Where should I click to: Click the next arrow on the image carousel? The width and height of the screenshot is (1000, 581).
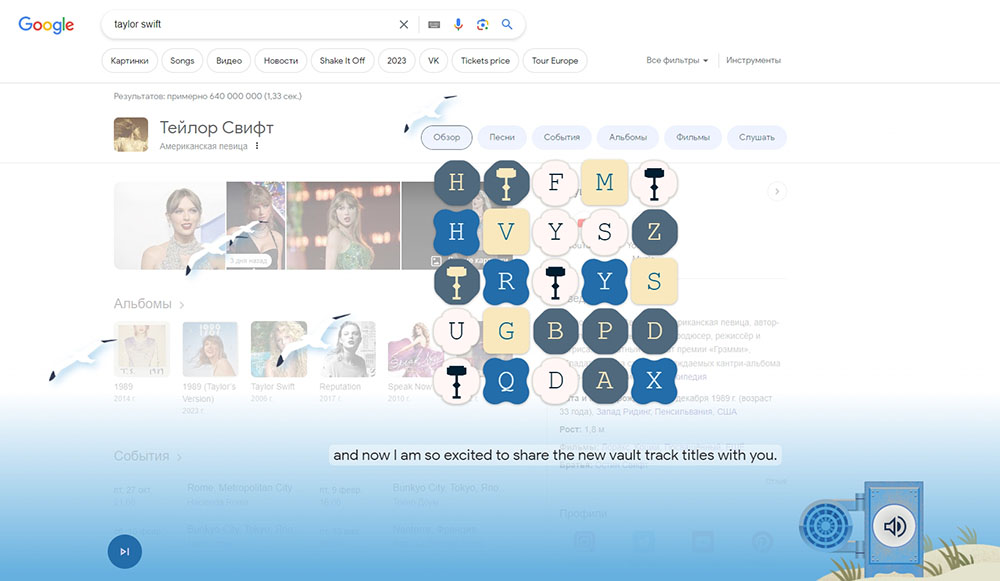[777, 191]
